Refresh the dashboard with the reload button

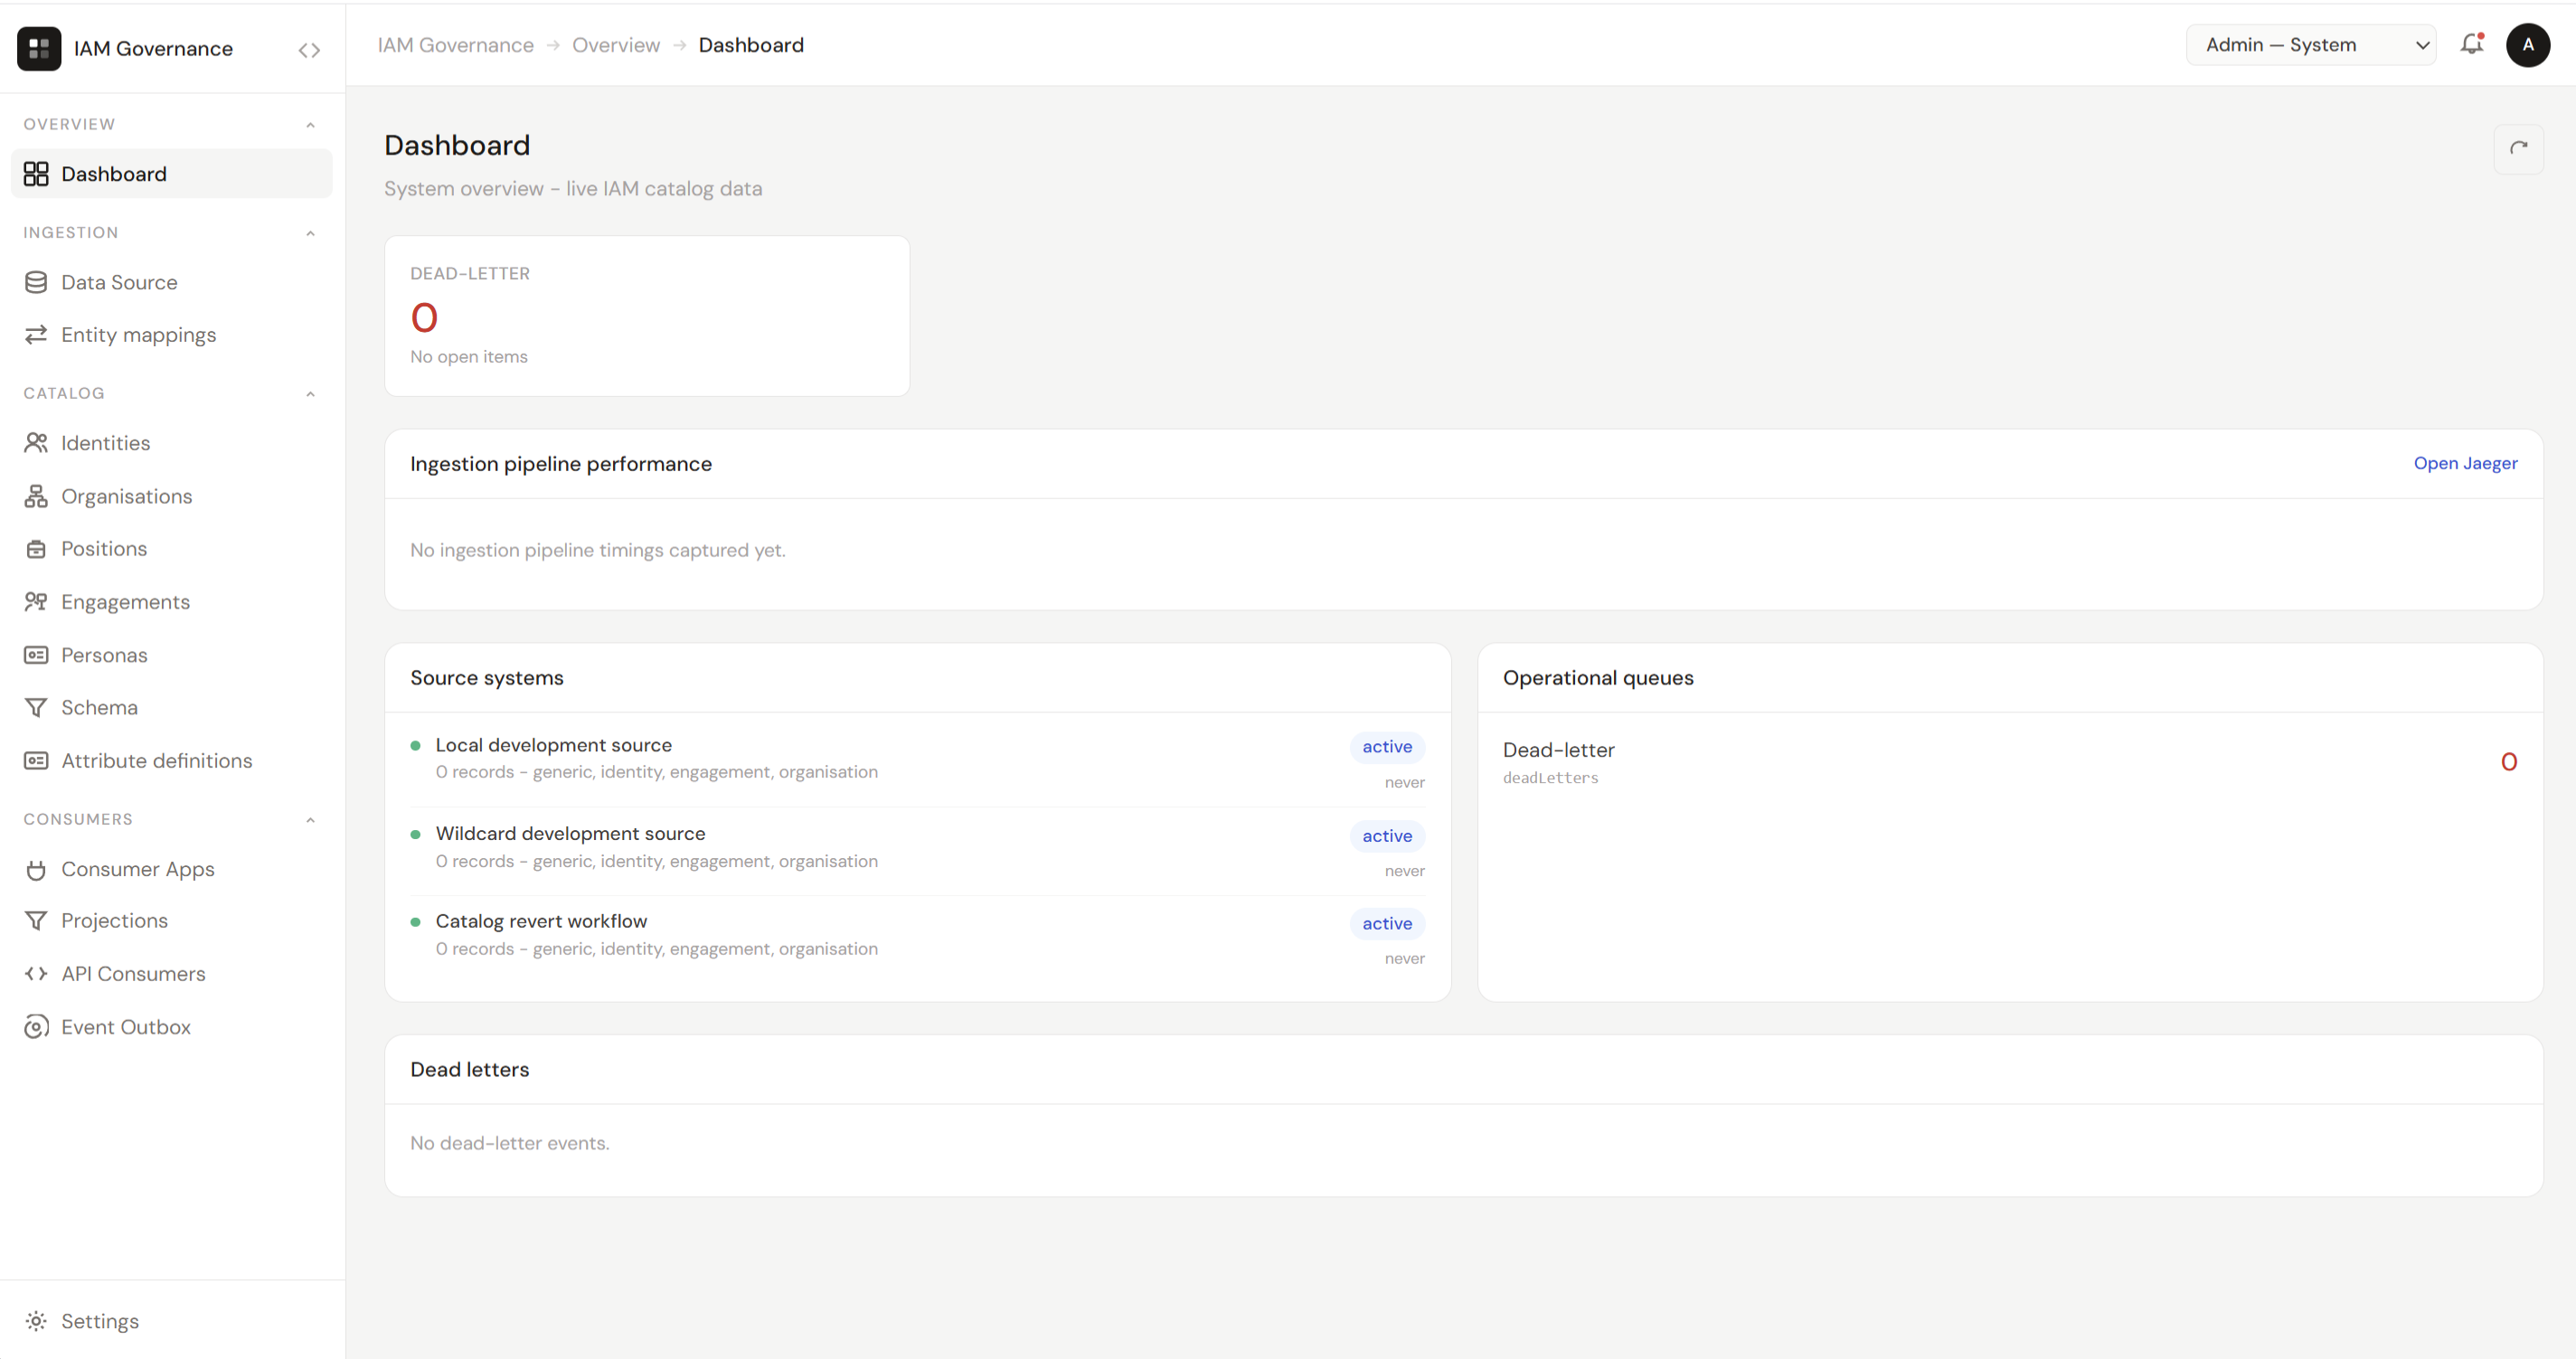(2518, 149)
